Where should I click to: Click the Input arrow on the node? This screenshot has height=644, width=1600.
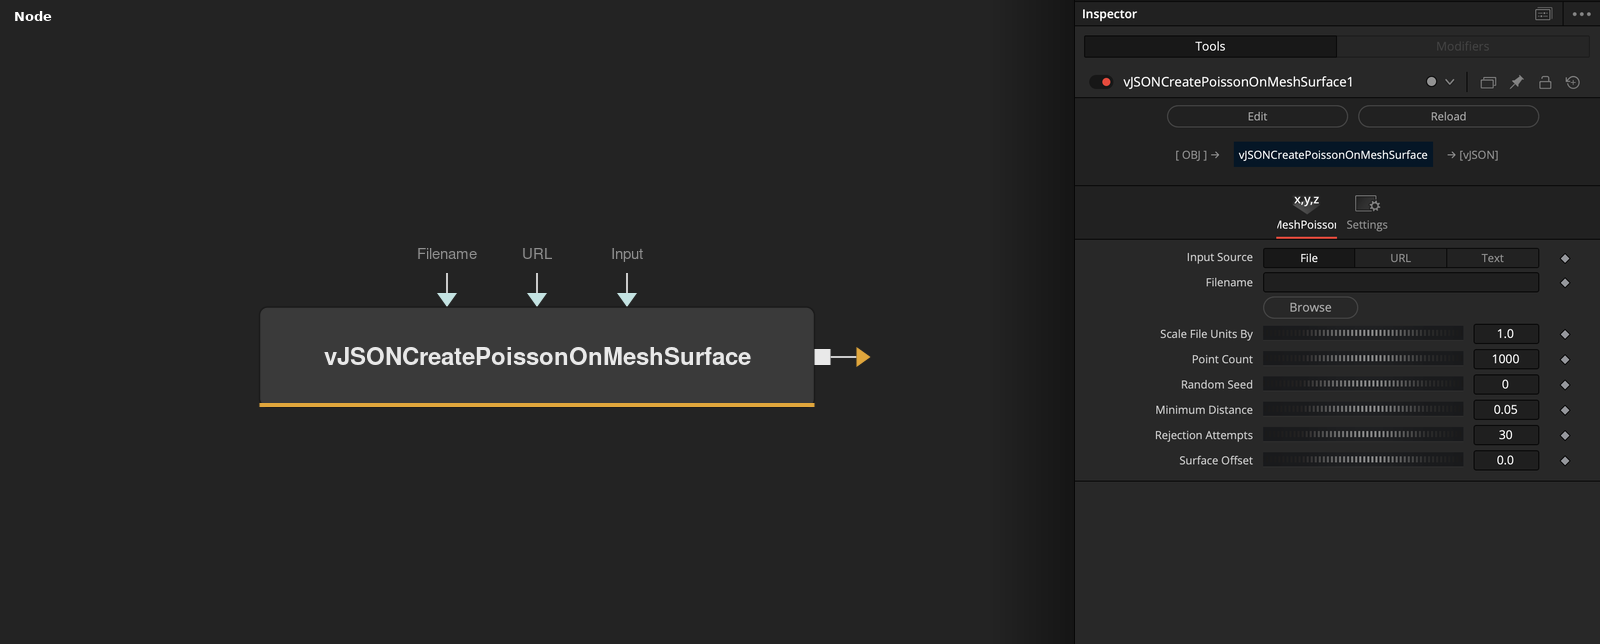coord(627,290)
